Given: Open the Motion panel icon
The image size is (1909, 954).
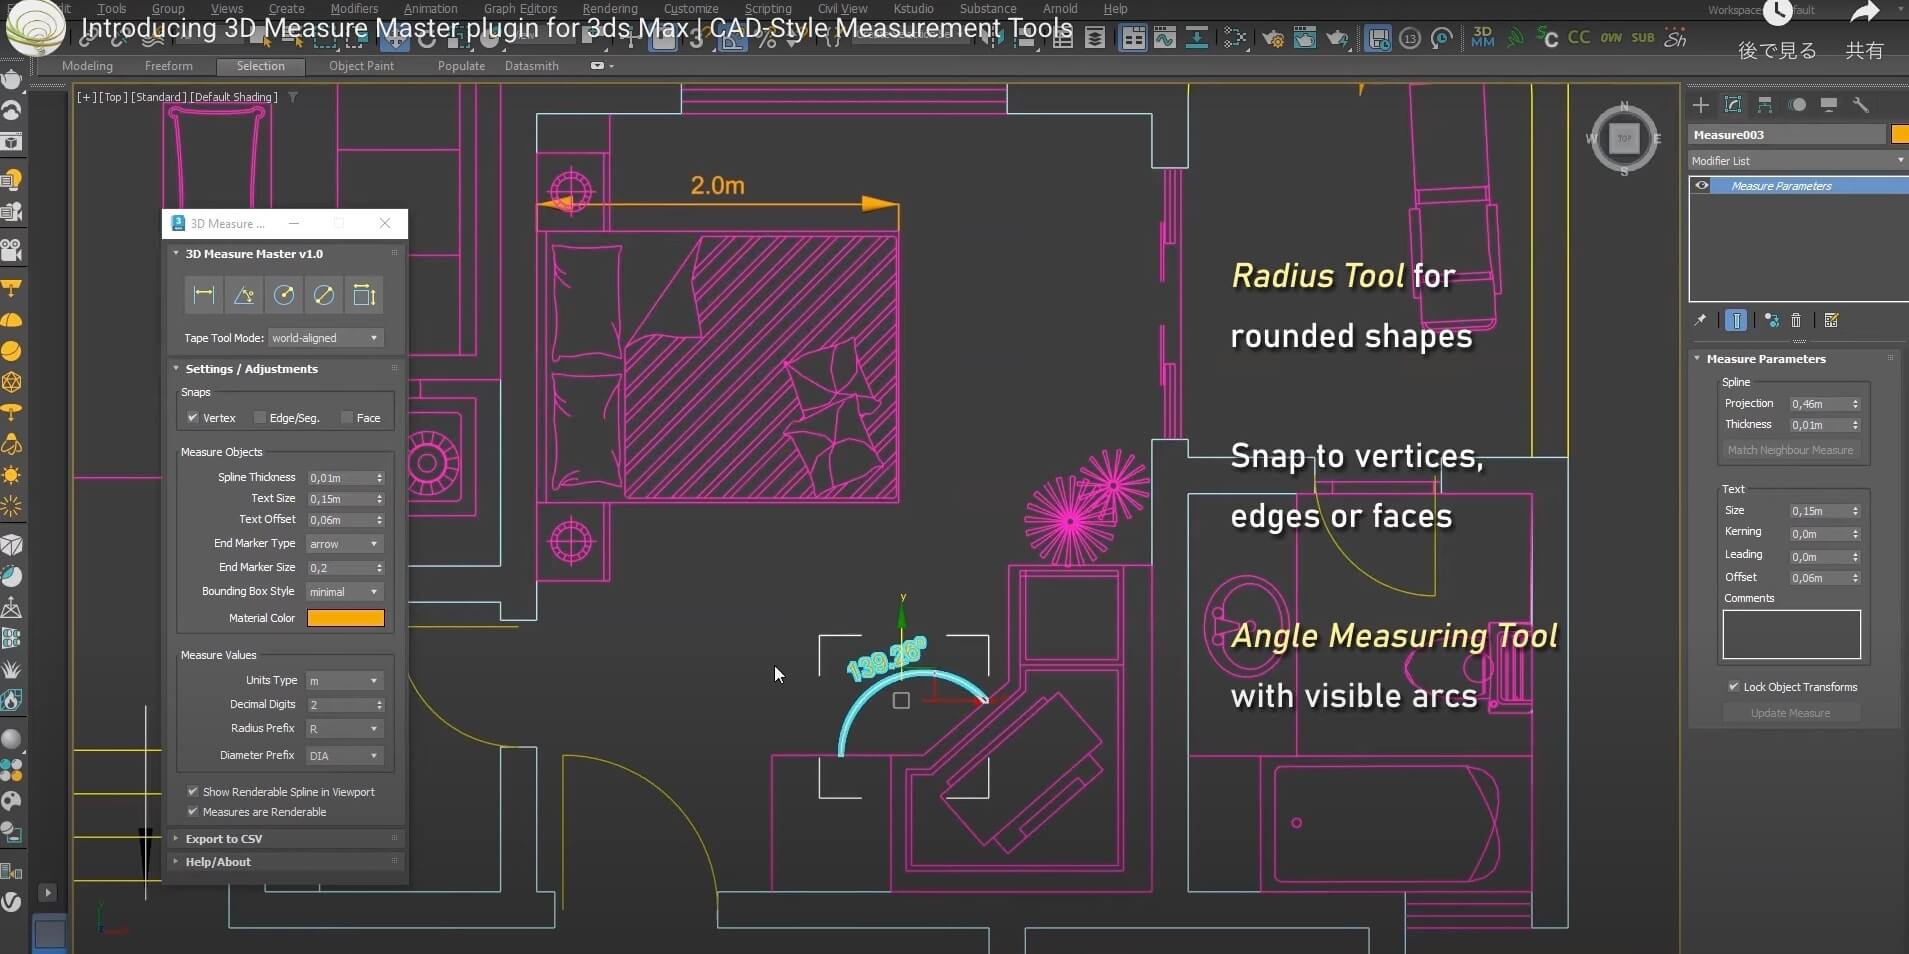Looking at the screenshot, I should click(x=1797, y=105).
